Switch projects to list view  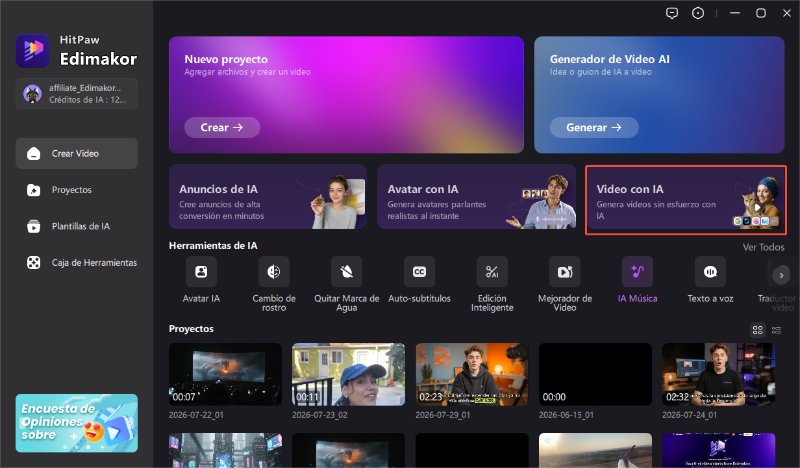coord(777,330)
